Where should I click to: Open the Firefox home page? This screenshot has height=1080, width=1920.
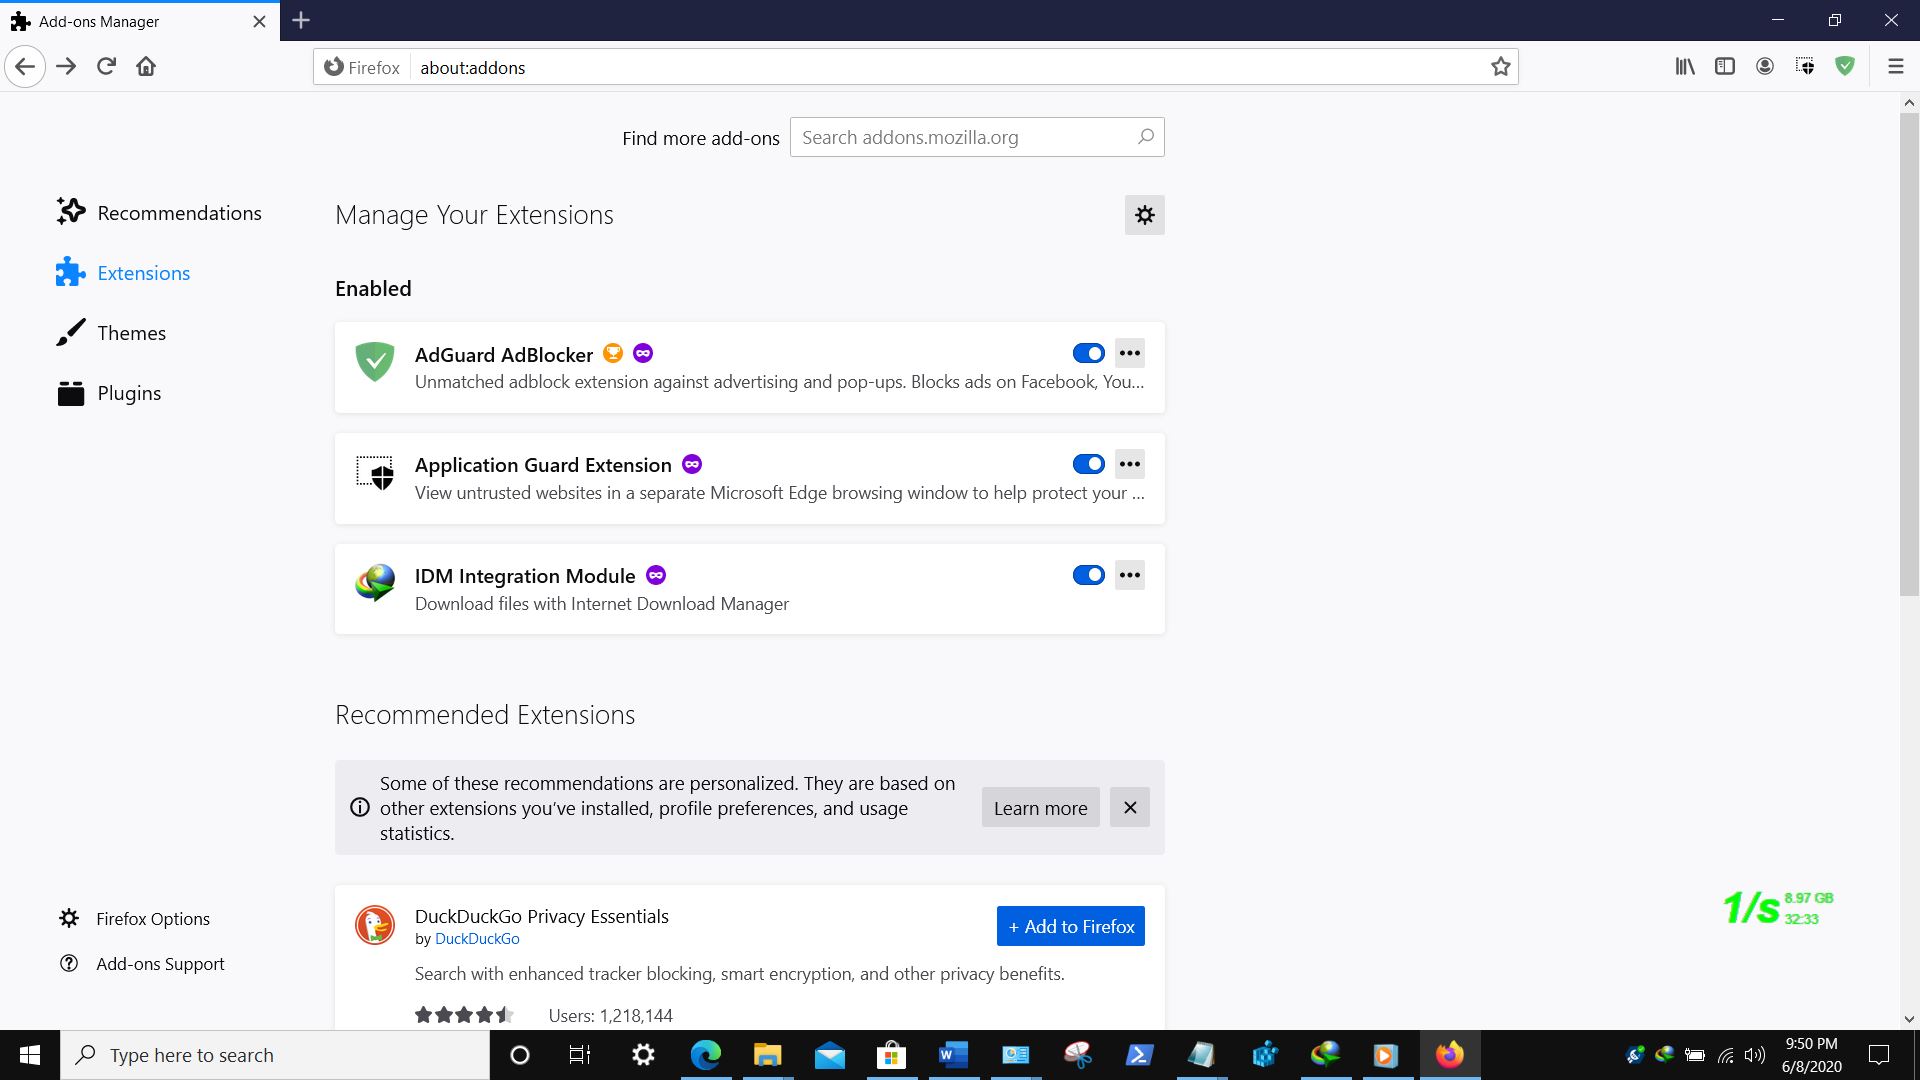[146, 67]
